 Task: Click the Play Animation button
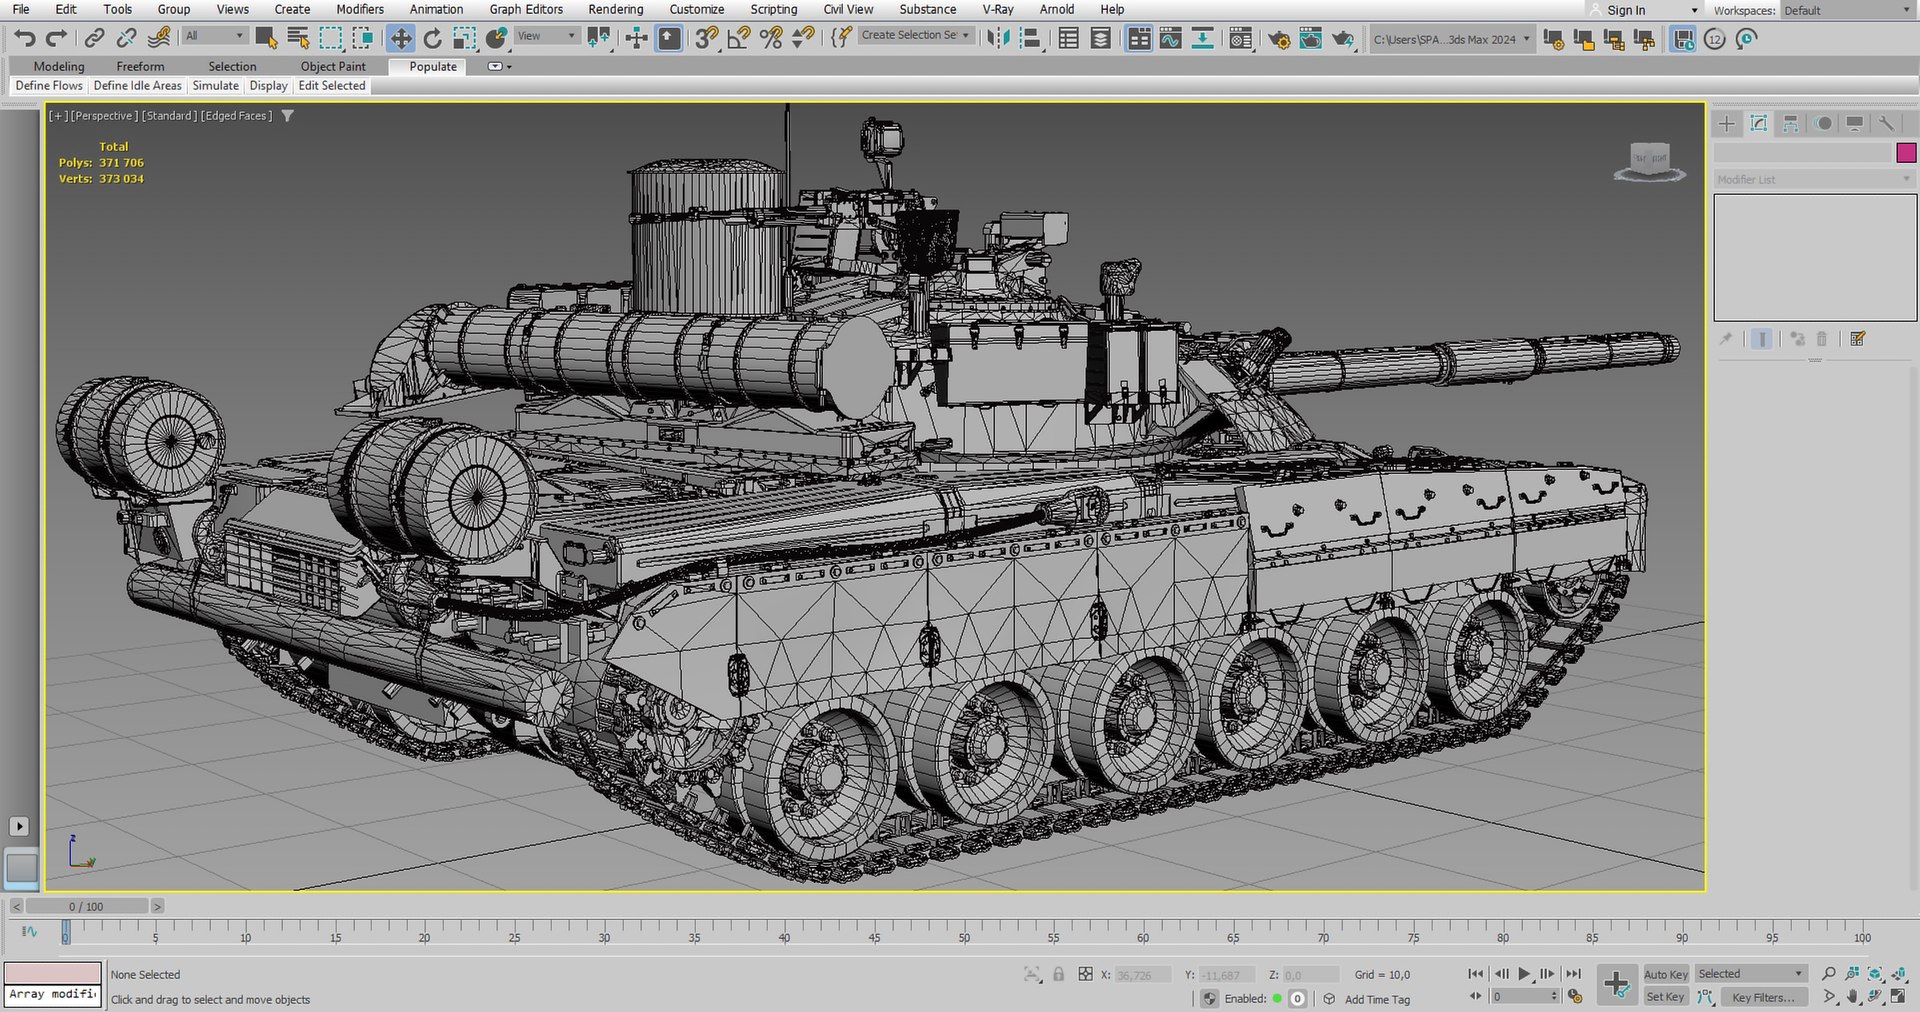pos(1524,974)
